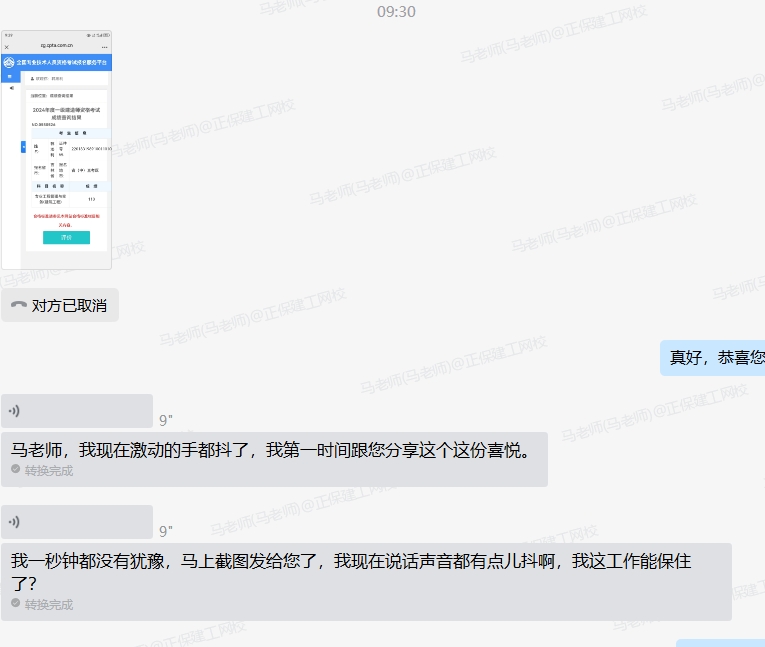Click check icon beside first "转换完成"
765x647 pixels.
tap(16, 470)
